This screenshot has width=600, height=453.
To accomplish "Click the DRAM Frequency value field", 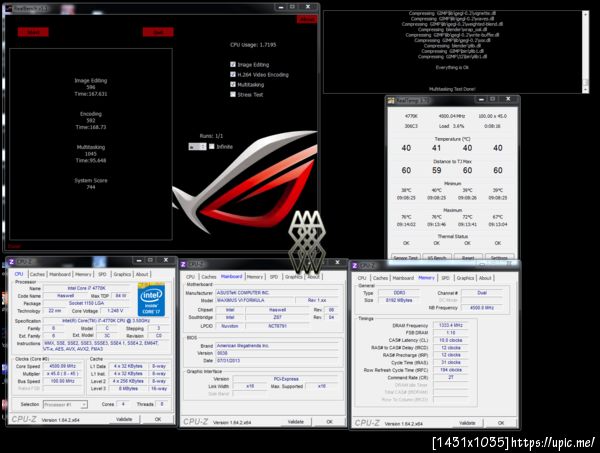I will coord(451,325).
